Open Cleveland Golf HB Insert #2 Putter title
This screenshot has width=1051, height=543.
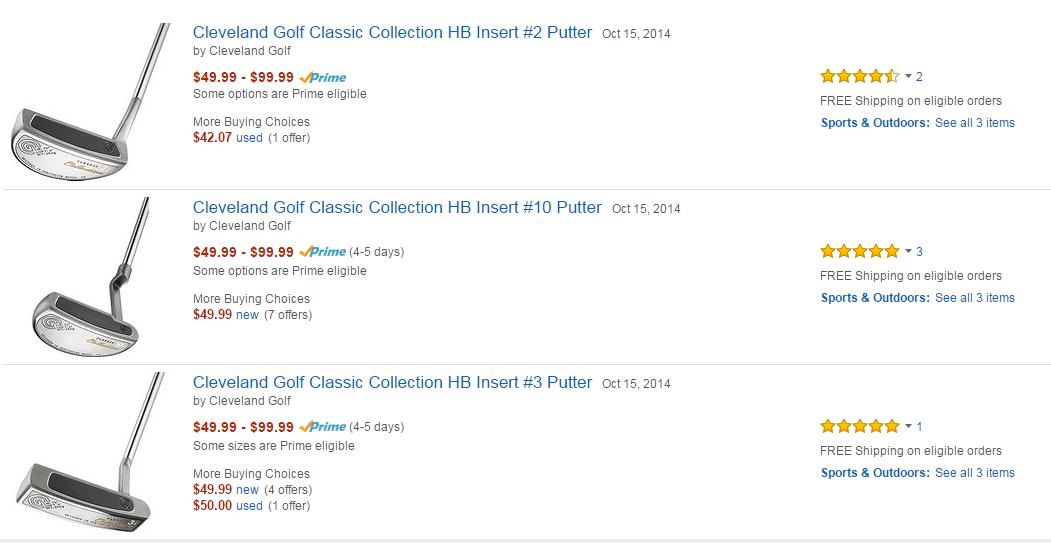click(392, 33)
